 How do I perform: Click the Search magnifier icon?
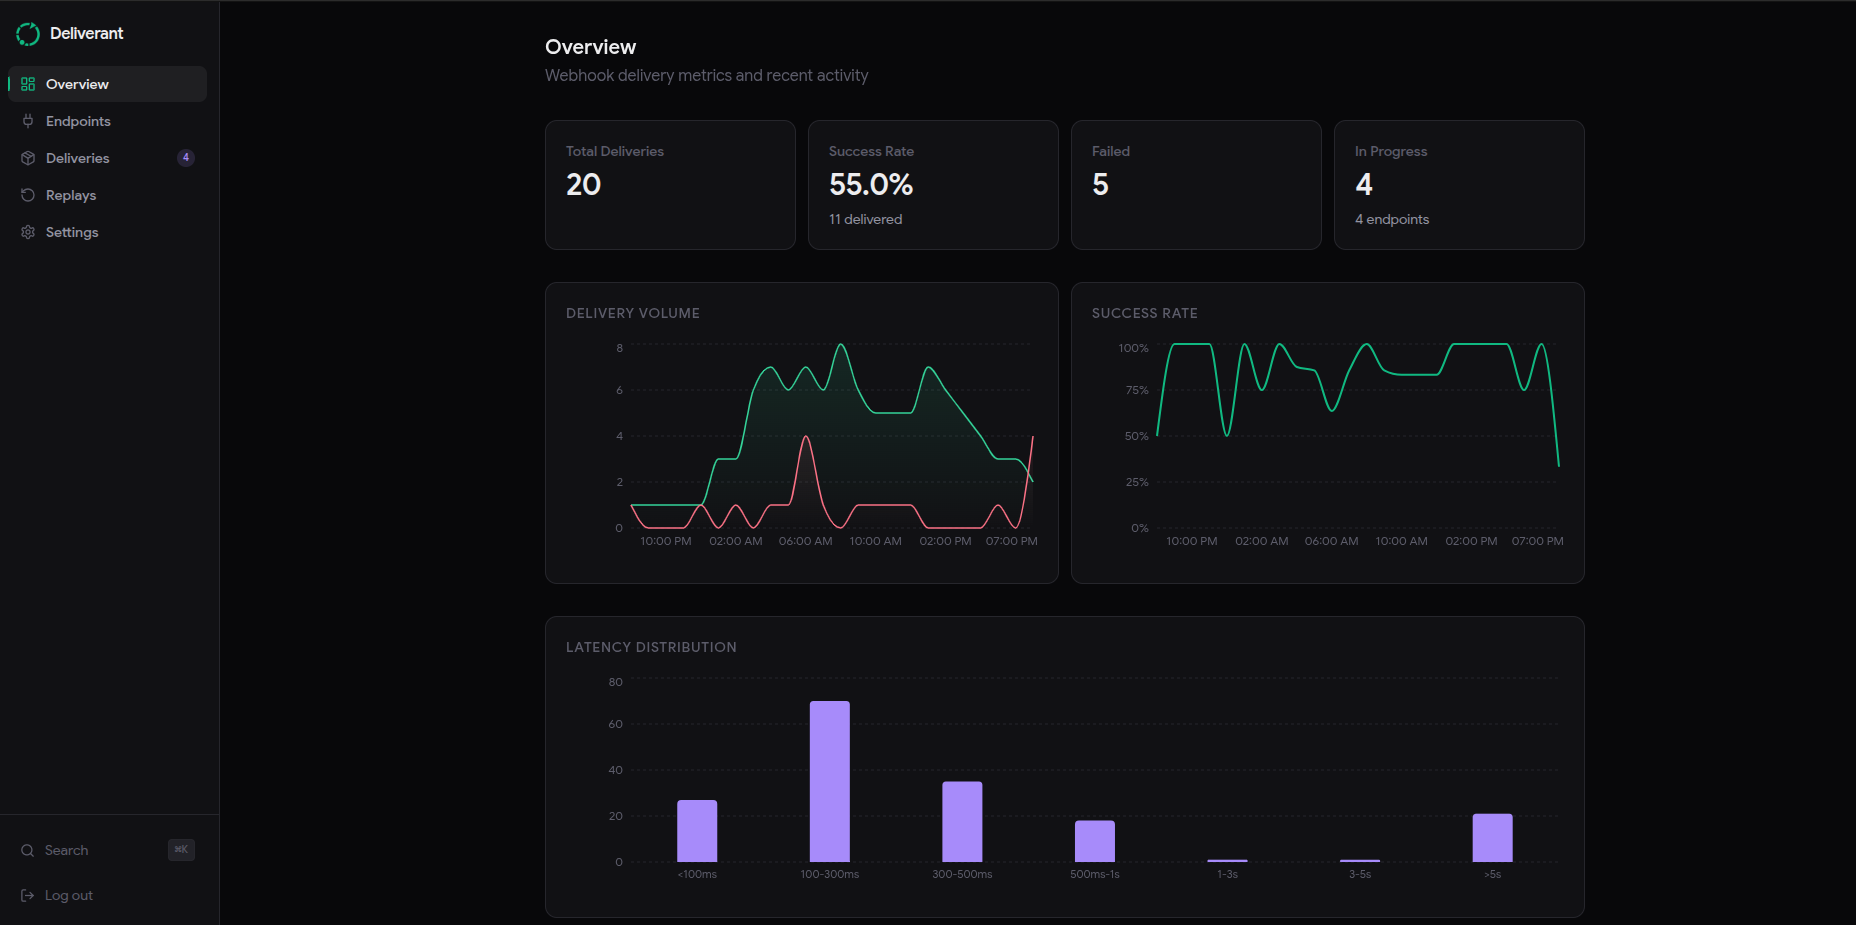[28, 851]
